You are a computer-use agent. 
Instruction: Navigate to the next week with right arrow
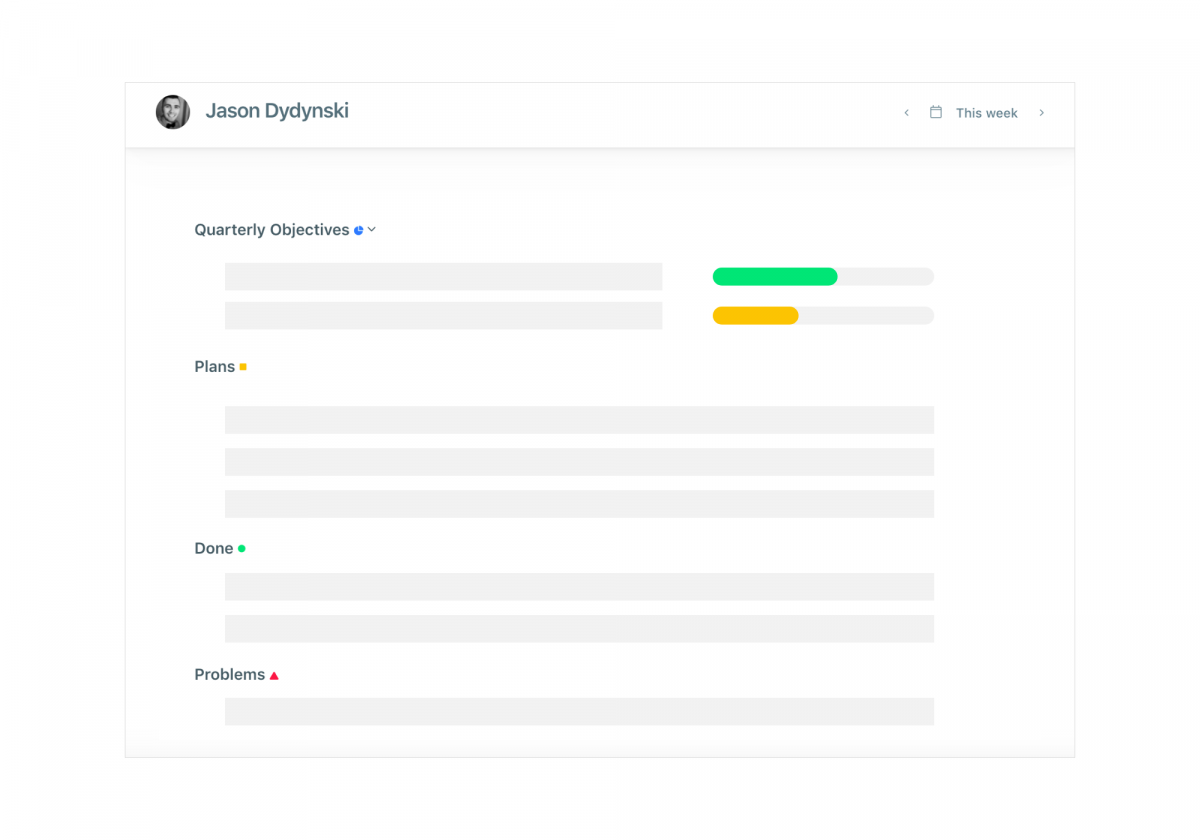tap(1041, 113)
